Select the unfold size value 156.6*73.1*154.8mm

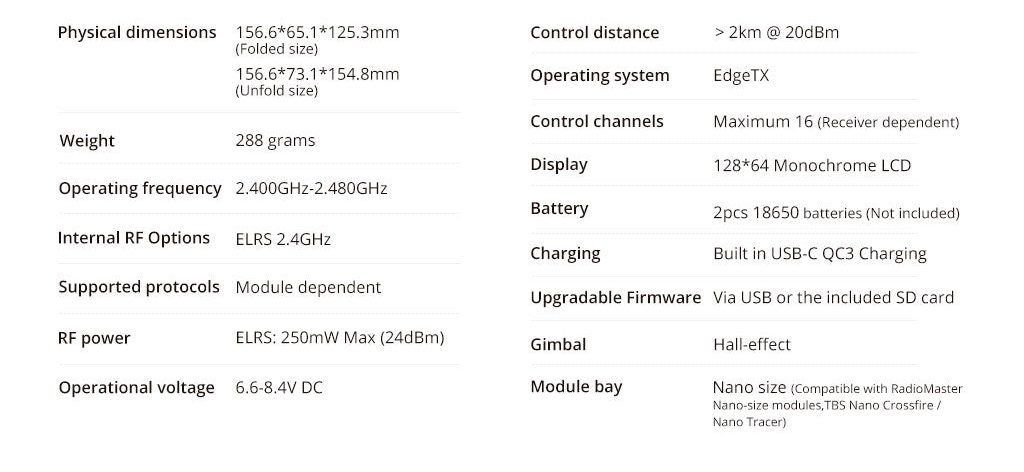pos(317,74)
